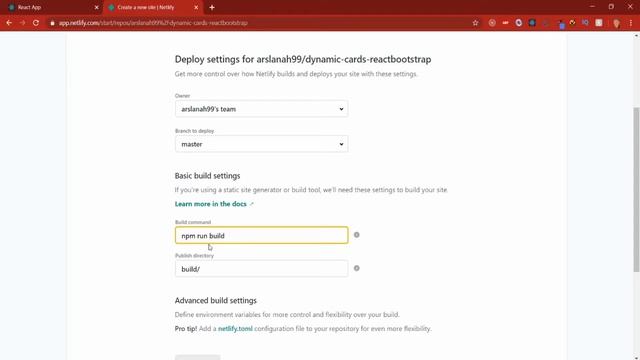
Task: Open a new browser tab with plus icon
Action: pyautogui.click(x=211, y=7)
